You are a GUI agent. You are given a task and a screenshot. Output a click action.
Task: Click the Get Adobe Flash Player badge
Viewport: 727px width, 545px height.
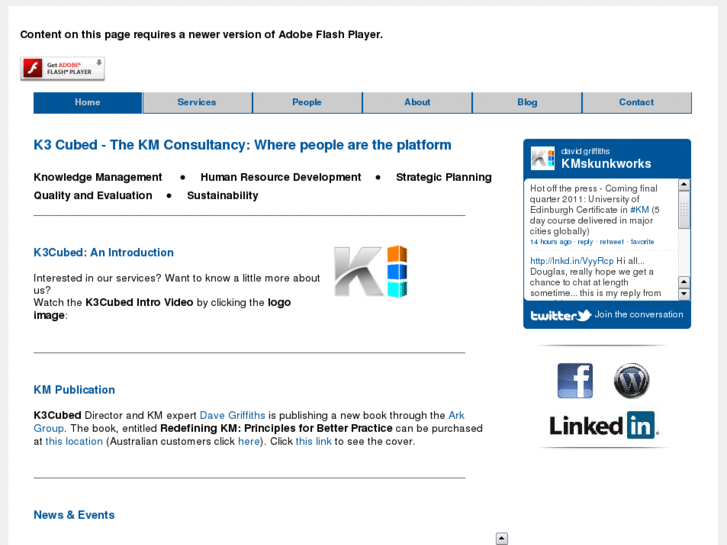pos(63,69)
